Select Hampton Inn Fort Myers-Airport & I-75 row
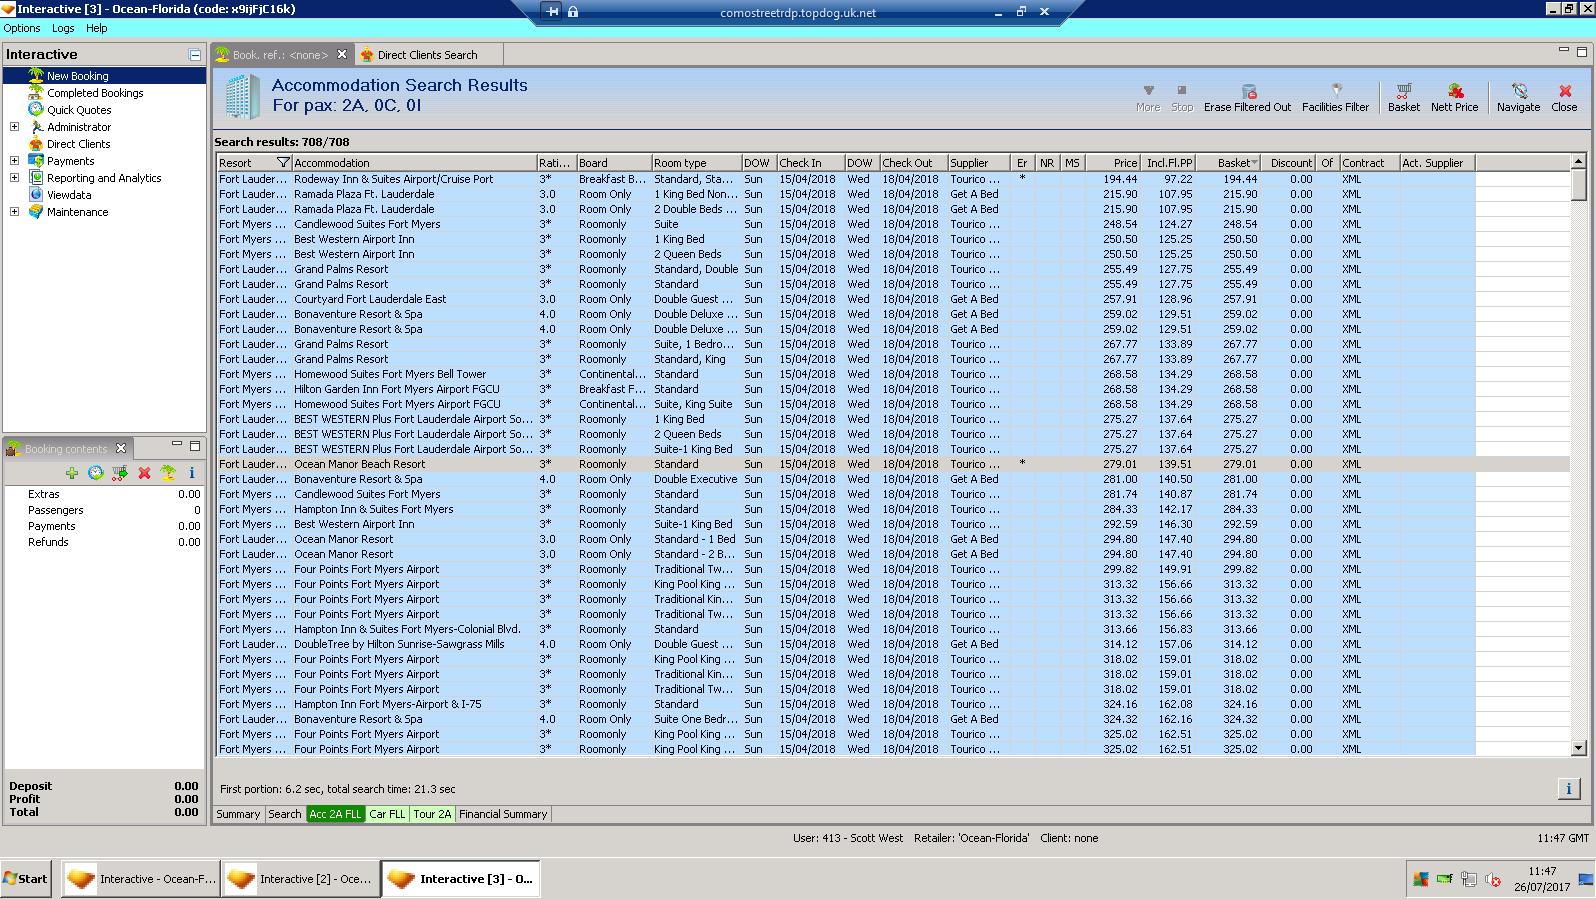The width and height of the screenshot is (1596, 899). (x=844, y=704)
